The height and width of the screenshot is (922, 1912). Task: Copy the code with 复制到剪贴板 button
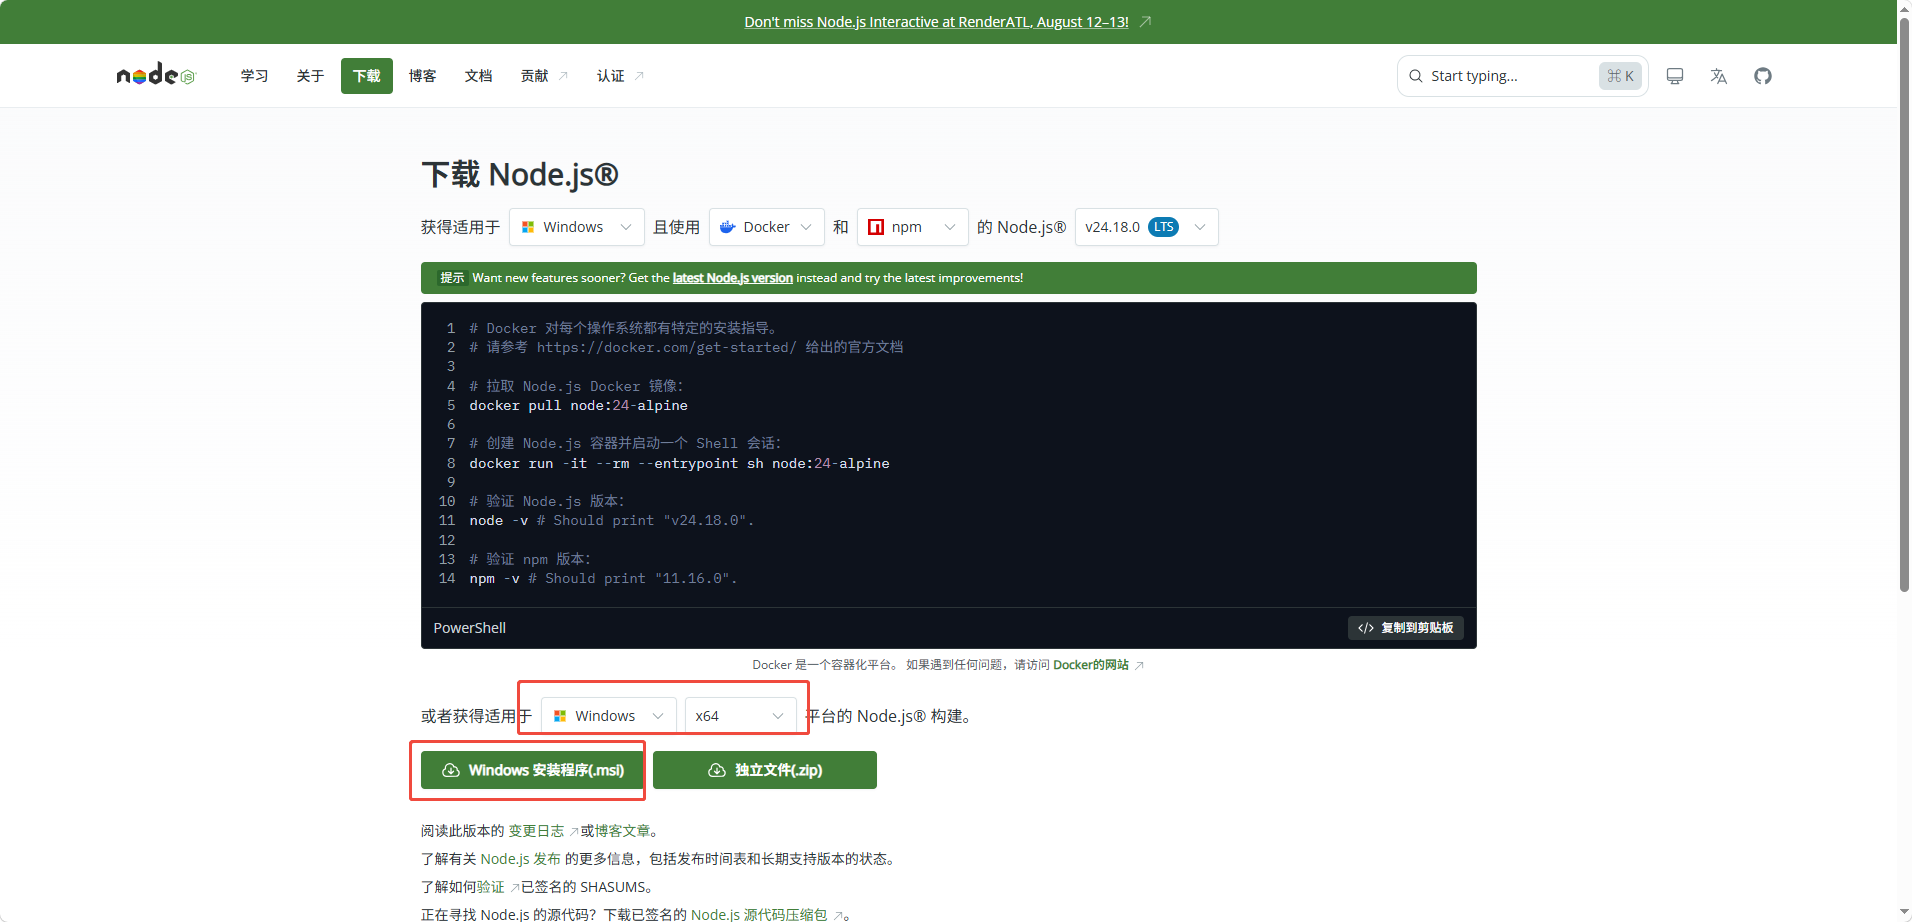[1405, 628]
